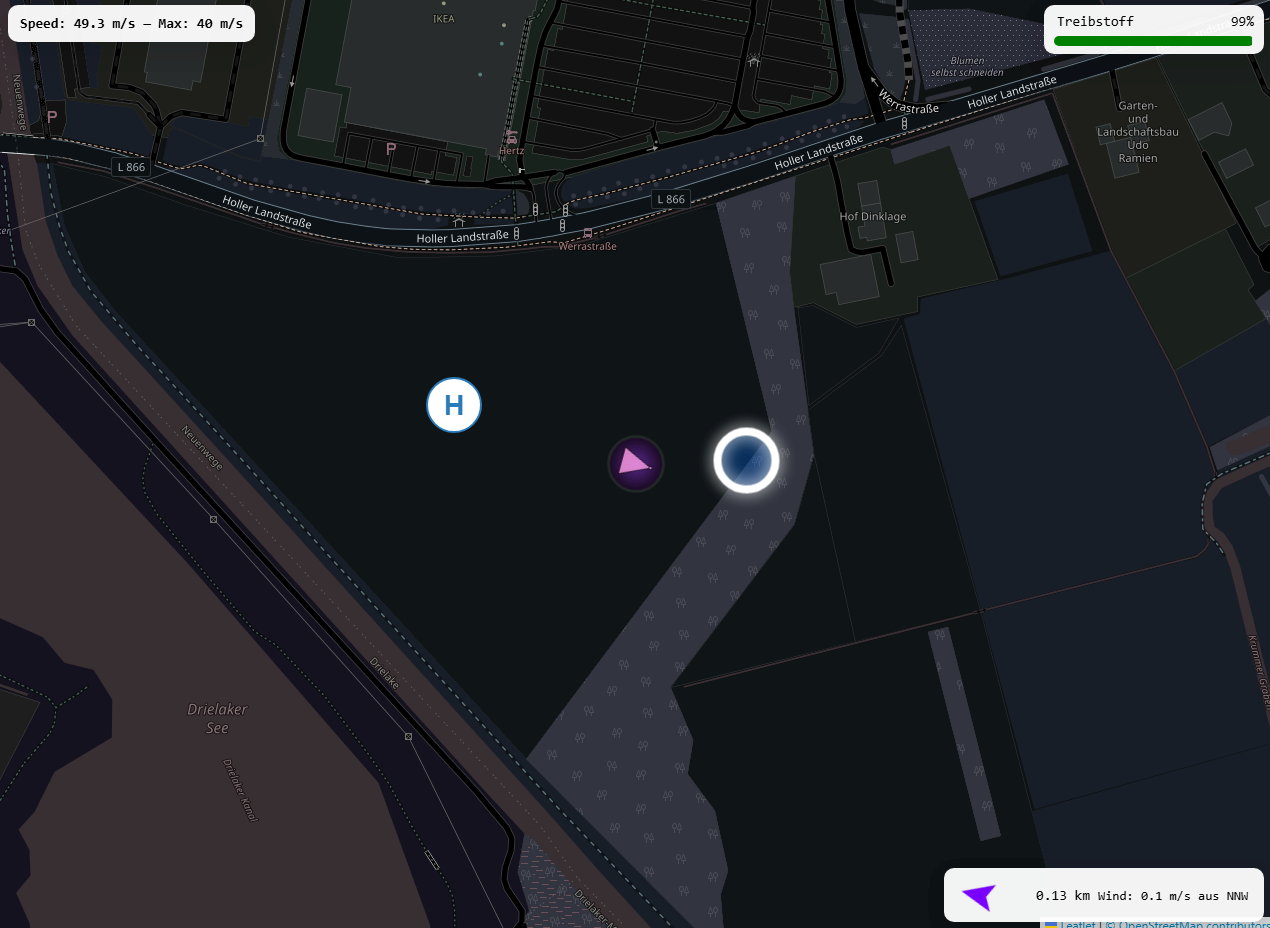Click the speed readout panel
The height and width of the screenshot is (928, 1270).
(x=131, y=23)
